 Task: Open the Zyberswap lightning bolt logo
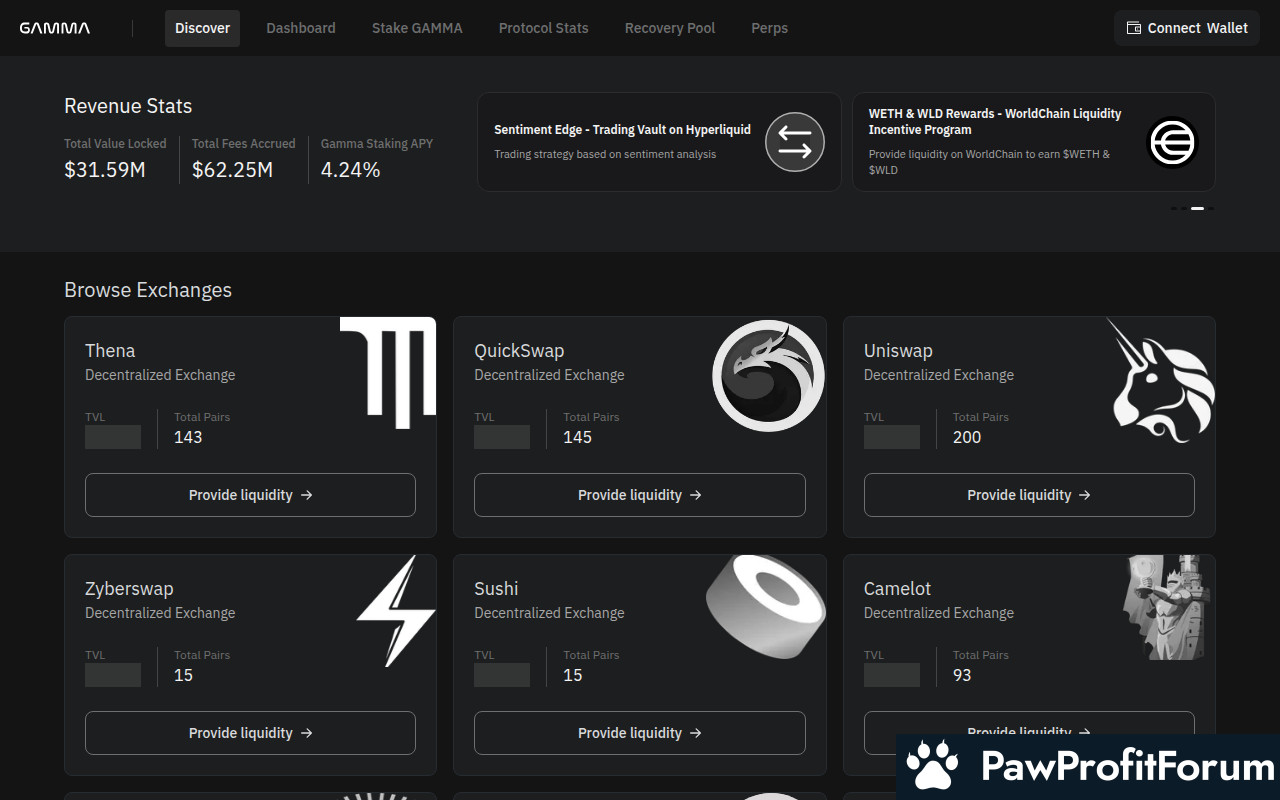pos(396,611)
